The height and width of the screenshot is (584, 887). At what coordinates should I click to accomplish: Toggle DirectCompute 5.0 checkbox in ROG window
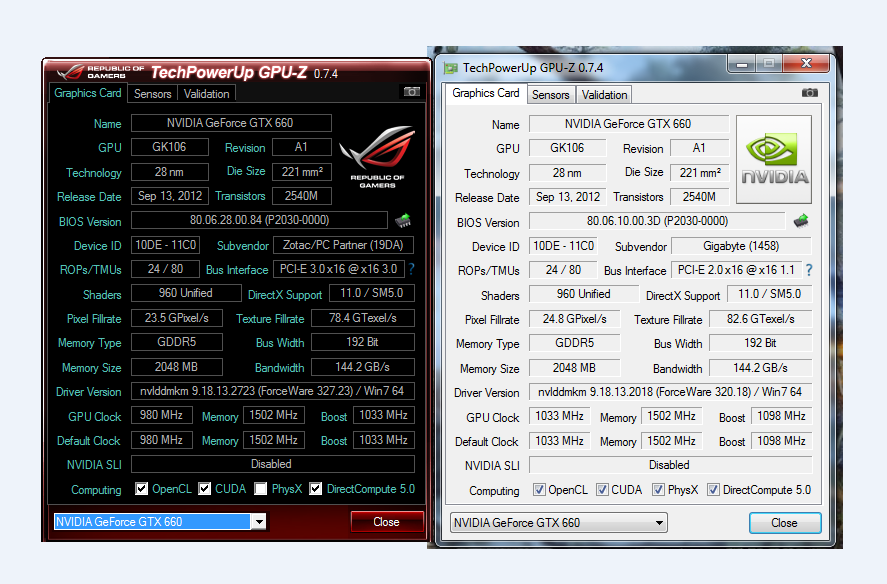click(x=316, y=488)
